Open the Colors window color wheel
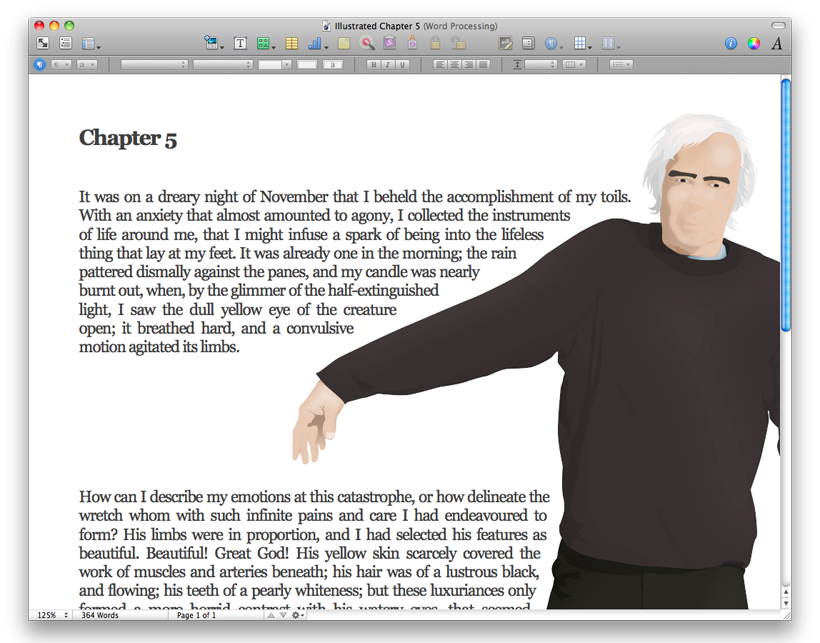This screenshot has width=820, height=643. (x=754, y=43)
